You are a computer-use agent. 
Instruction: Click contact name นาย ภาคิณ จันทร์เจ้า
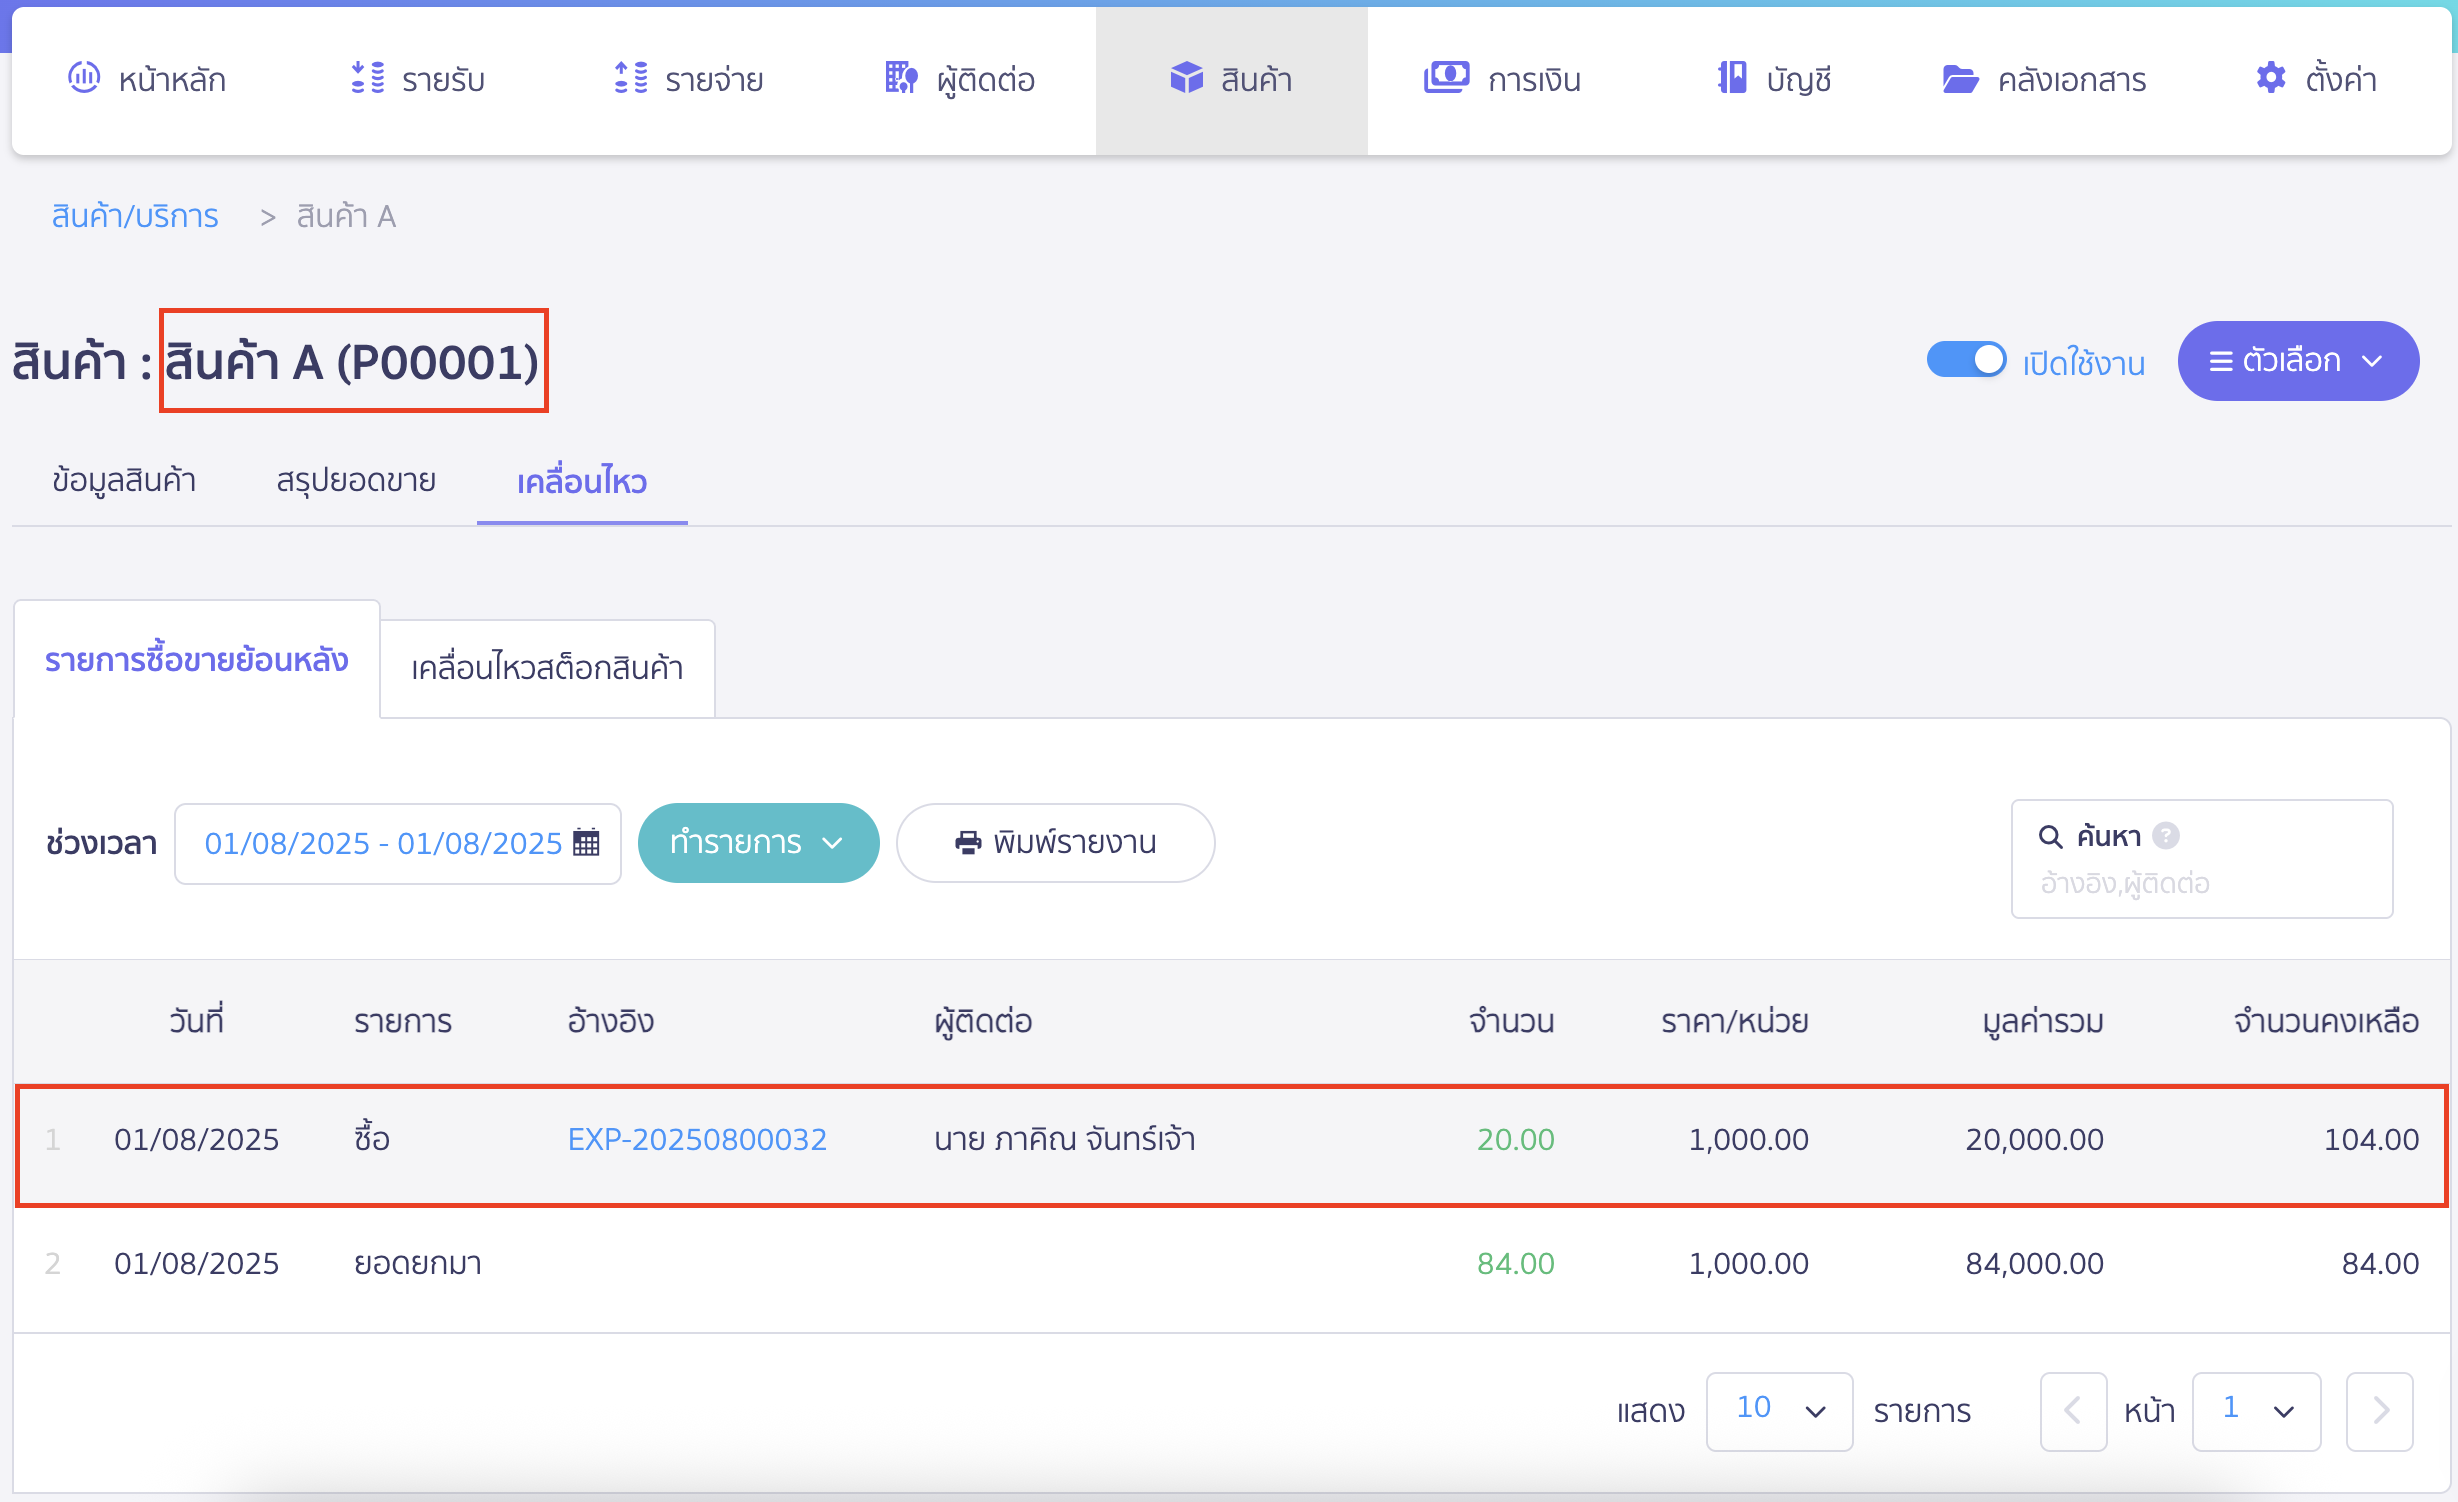point(1064,1139)
